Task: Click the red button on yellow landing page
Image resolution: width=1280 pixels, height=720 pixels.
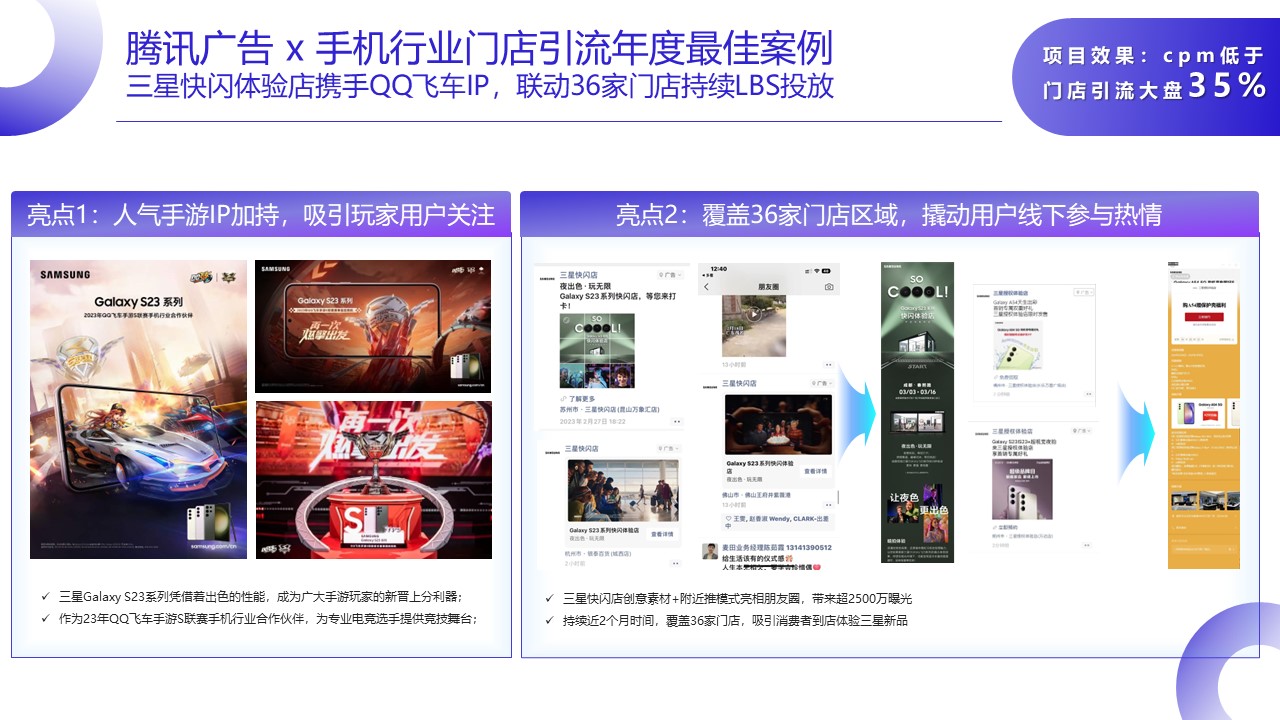Action: click(x=1203, y=315)
